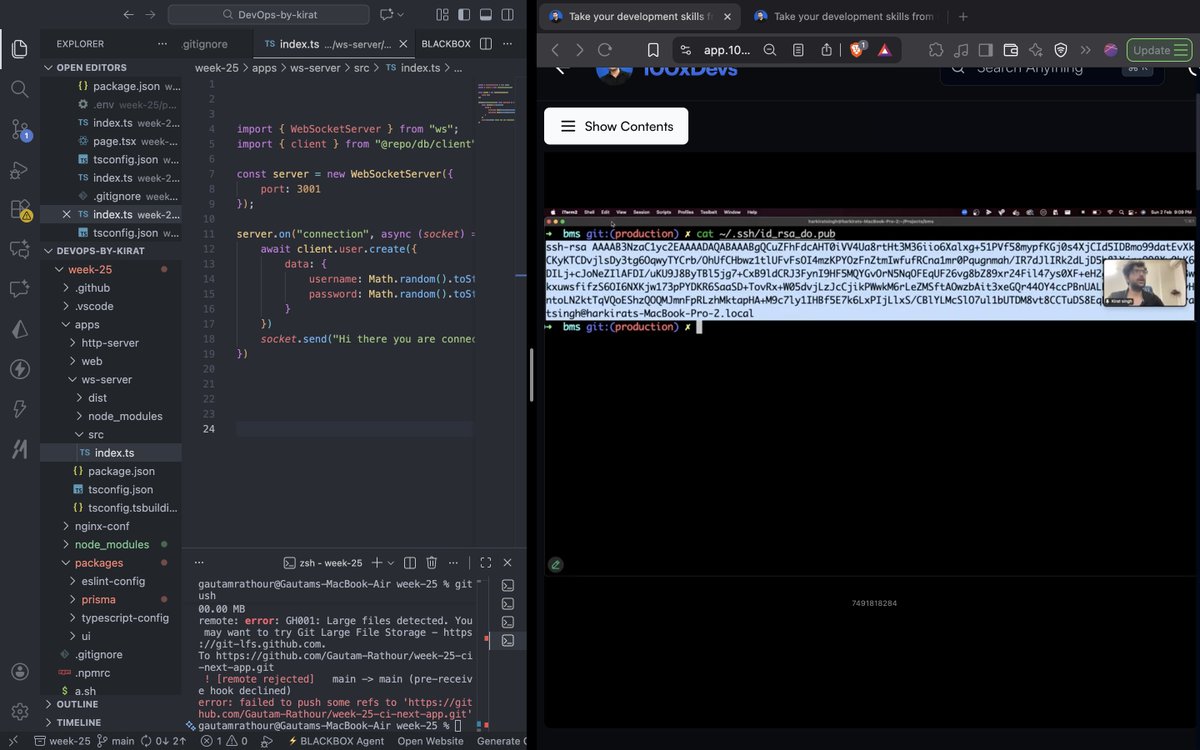Maximize the panel with the expand icon
Screen dimensions: 1200x750
click(487, 562)
